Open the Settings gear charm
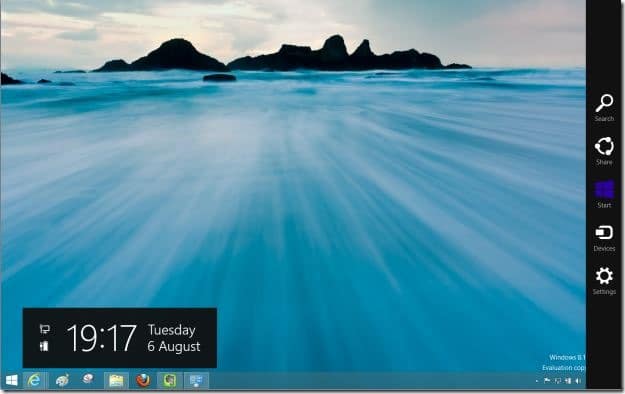This screenshot has height=394, width=625. [604, 281]
